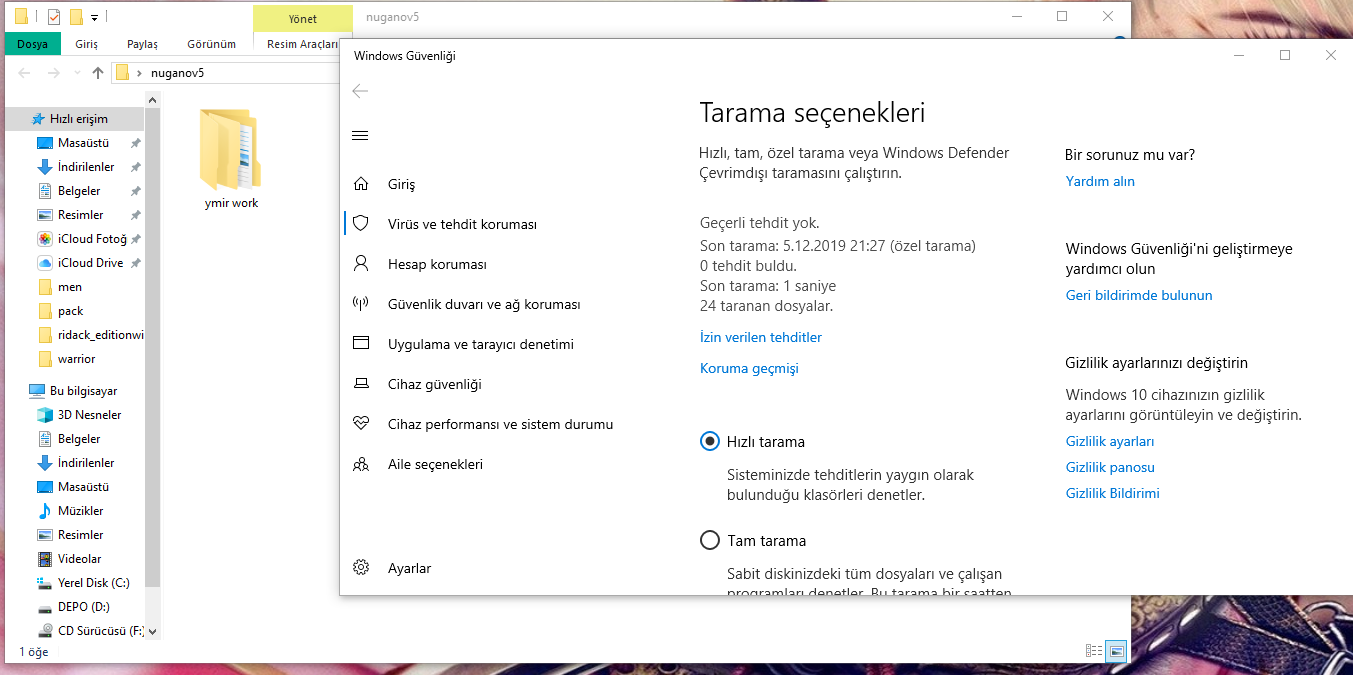This screenshot has width=1353, height=675.
Task: Select the Tam tarama radio button
Action: (710, 540)
